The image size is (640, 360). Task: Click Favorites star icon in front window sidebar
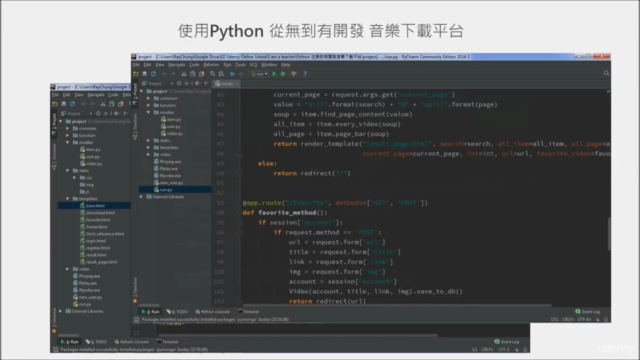135,301
